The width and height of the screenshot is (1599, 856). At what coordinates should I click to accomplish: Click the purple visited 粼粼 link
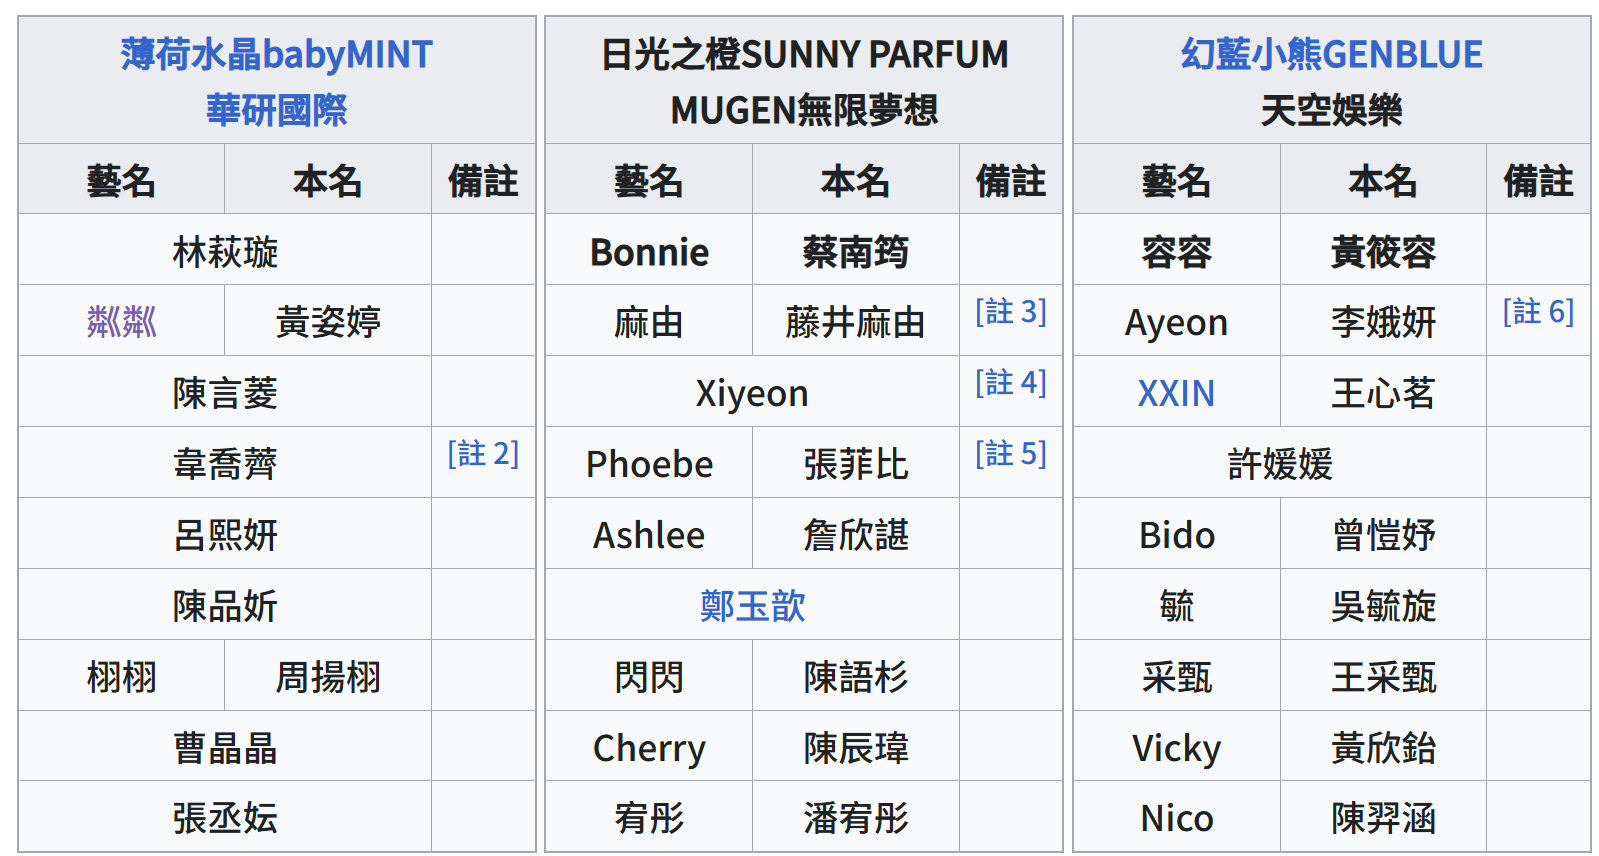pyautogui.click(x=121, y=322)
